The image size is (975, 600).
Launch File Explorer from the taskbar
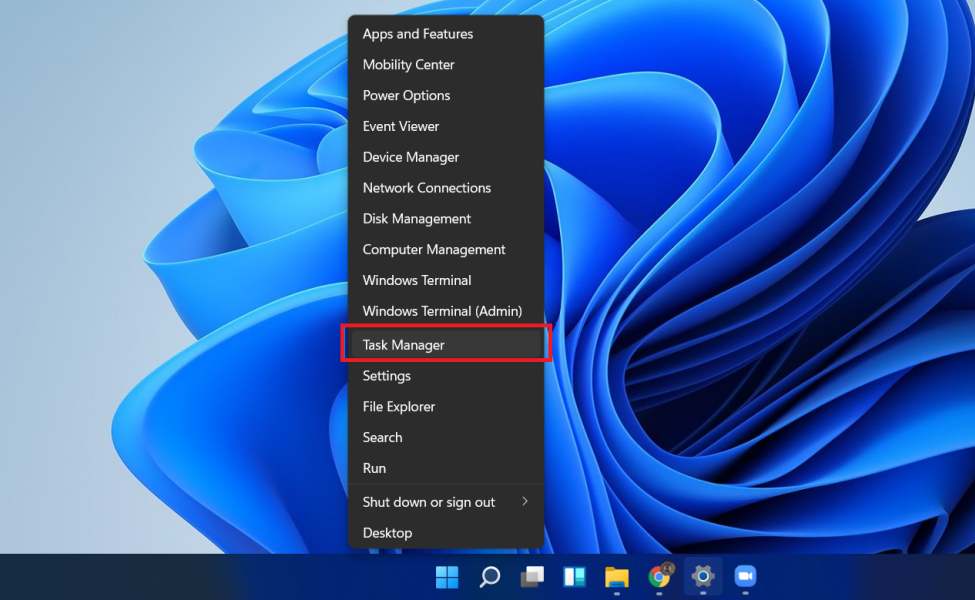617,577
